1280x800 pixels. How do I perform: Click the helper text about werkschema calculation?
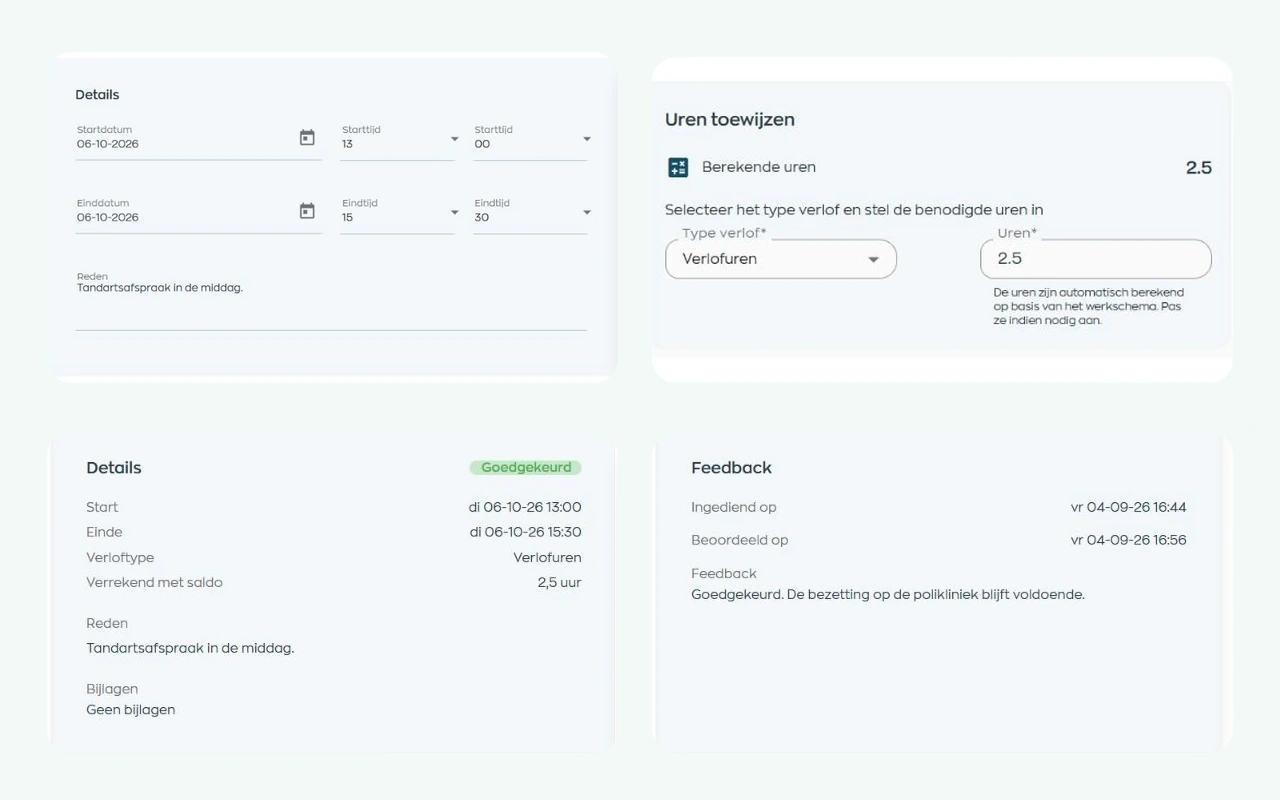(1089, 306)
